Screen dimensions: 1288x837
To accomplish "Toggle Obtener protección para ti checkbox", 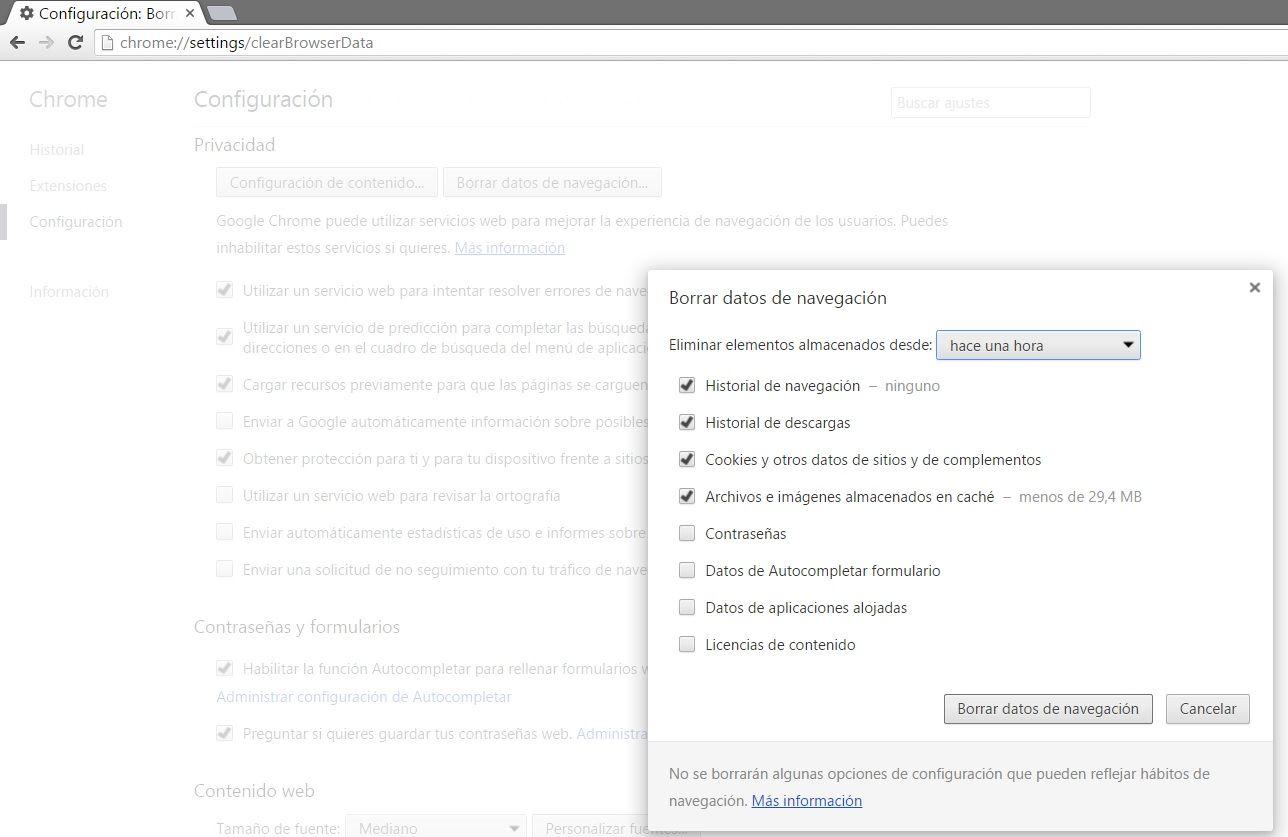I will 225,458.
